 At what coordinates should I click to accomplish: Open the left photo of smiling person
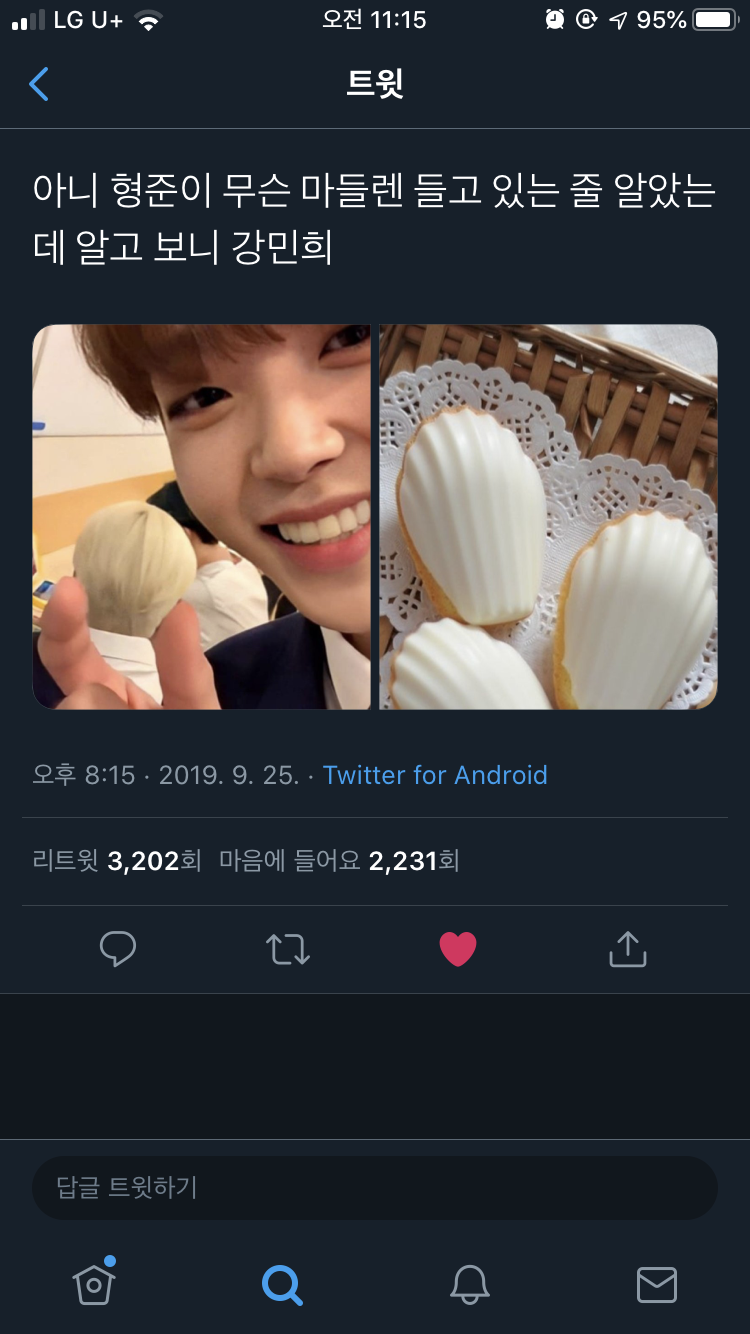[x=202, y=516]
